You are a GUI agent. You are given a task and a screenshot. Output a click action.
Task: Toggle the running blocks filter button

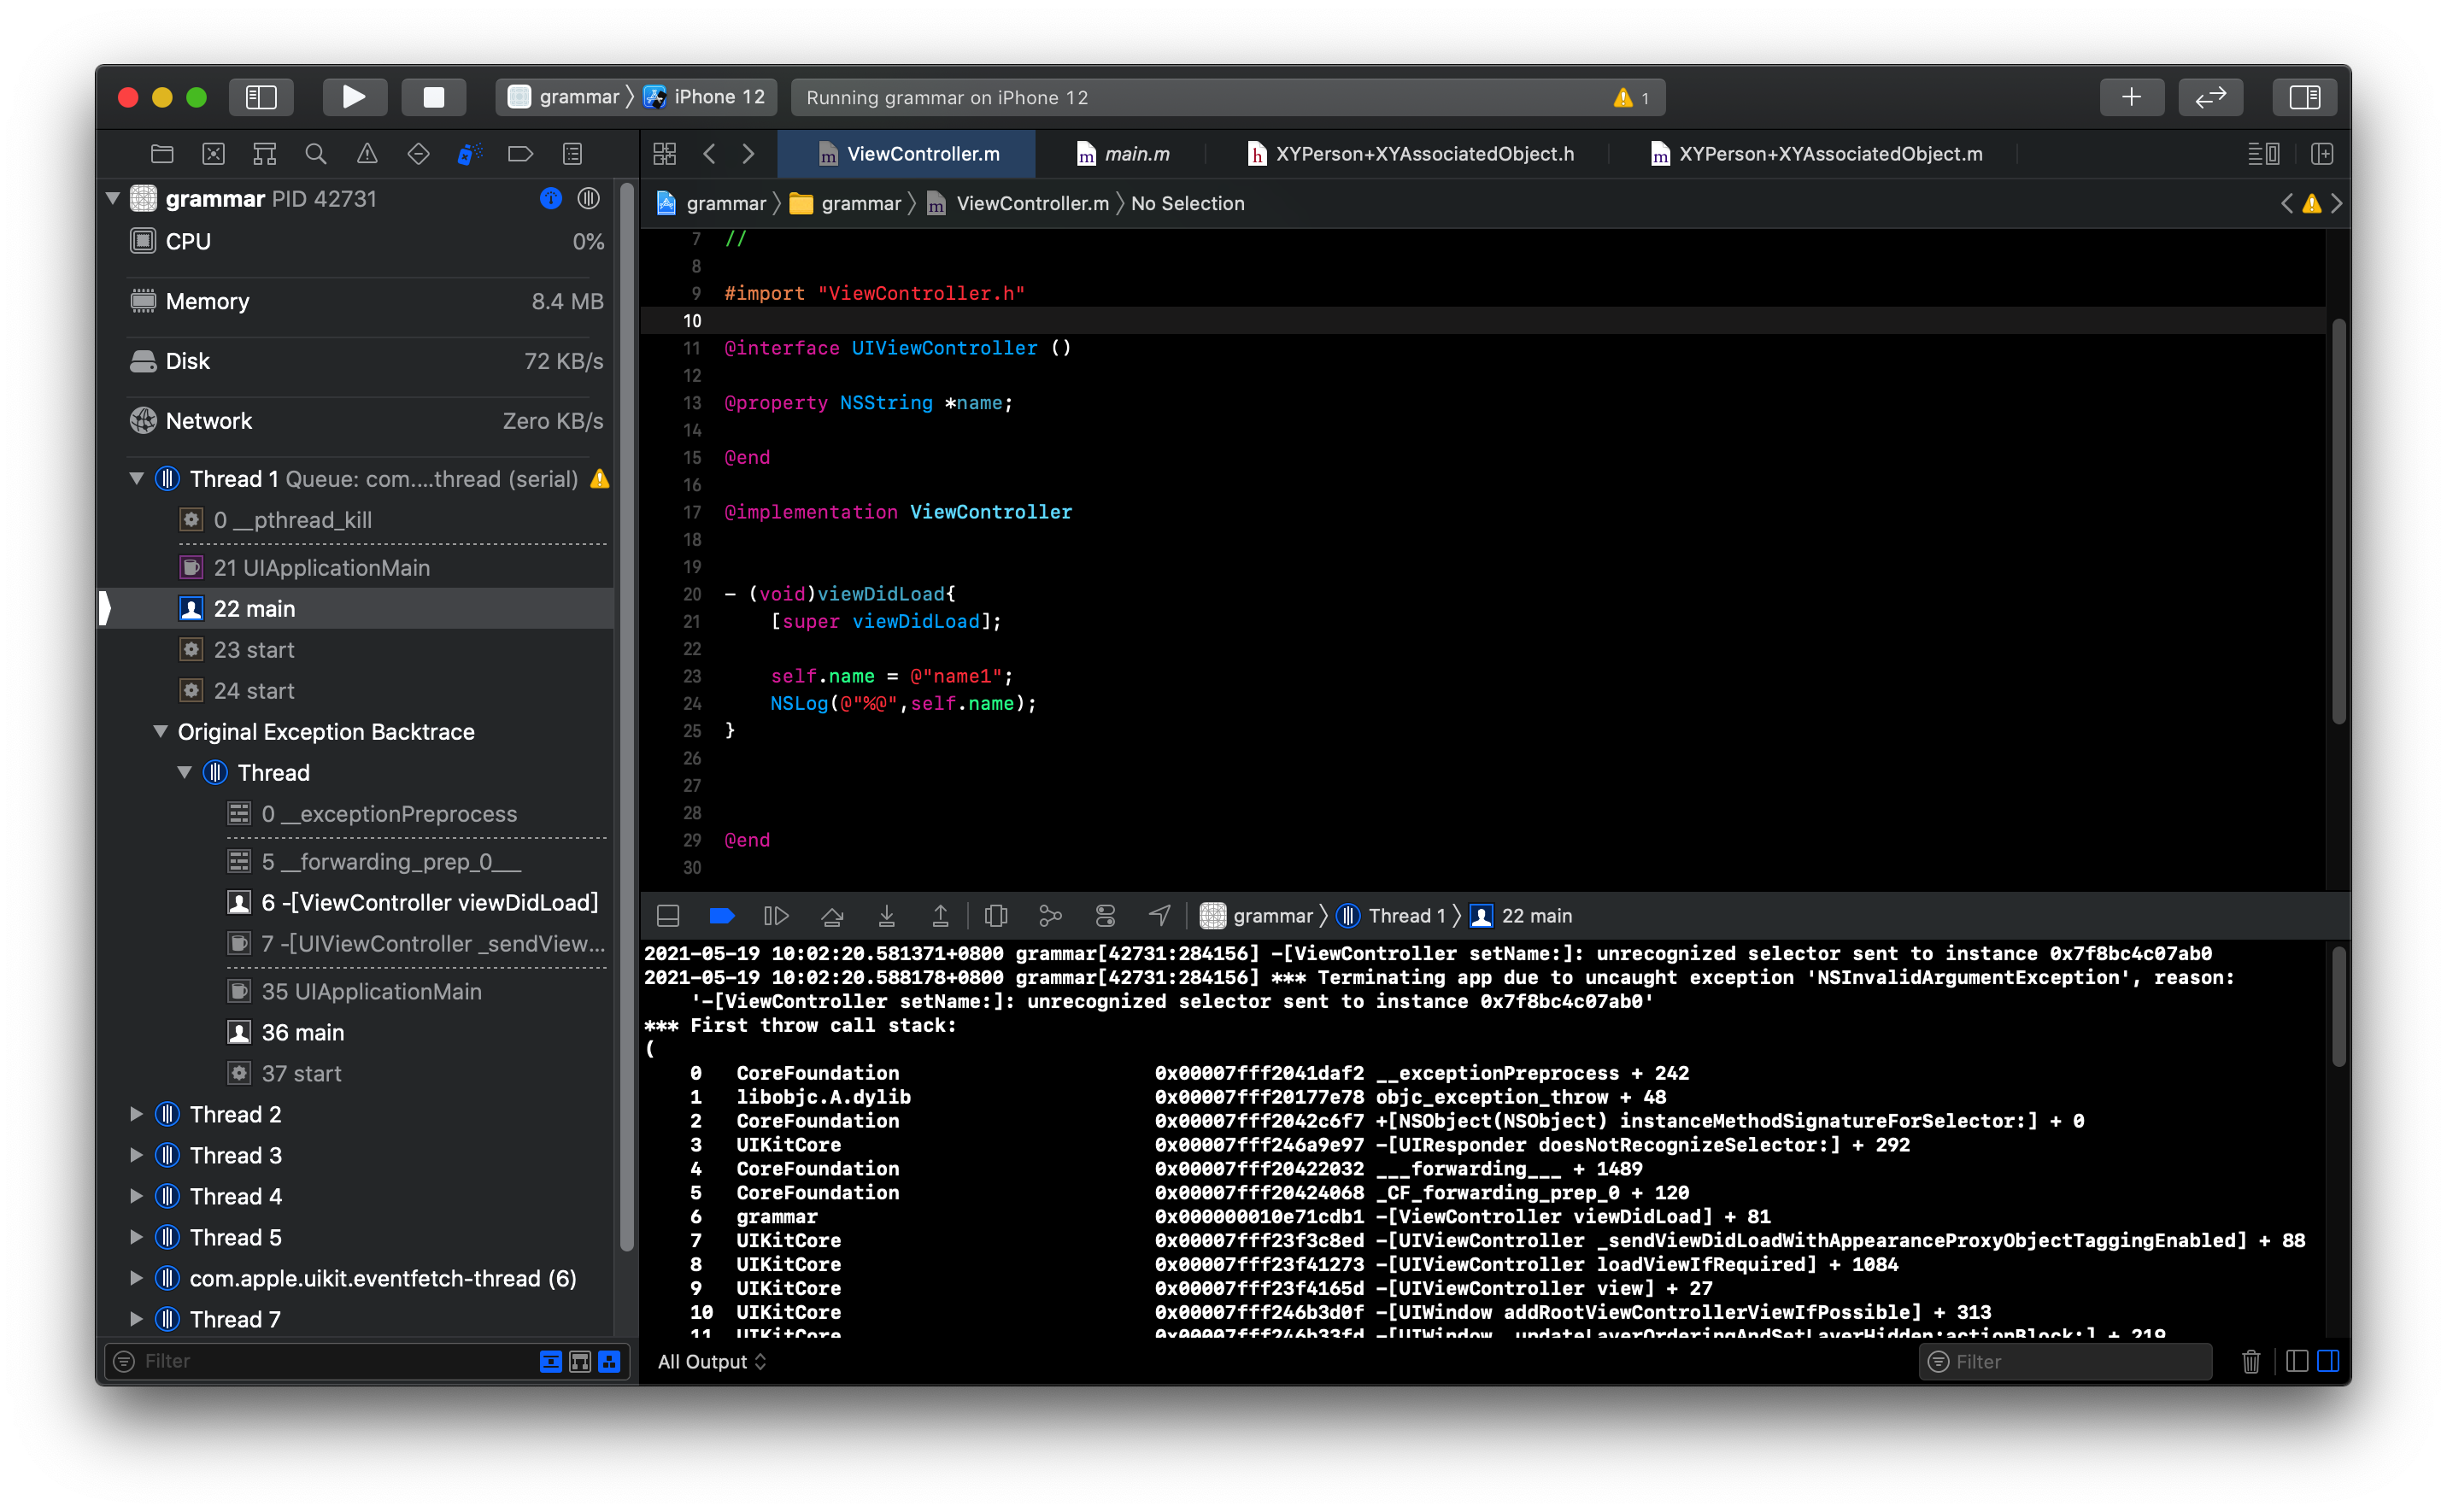pos(609,1361)
